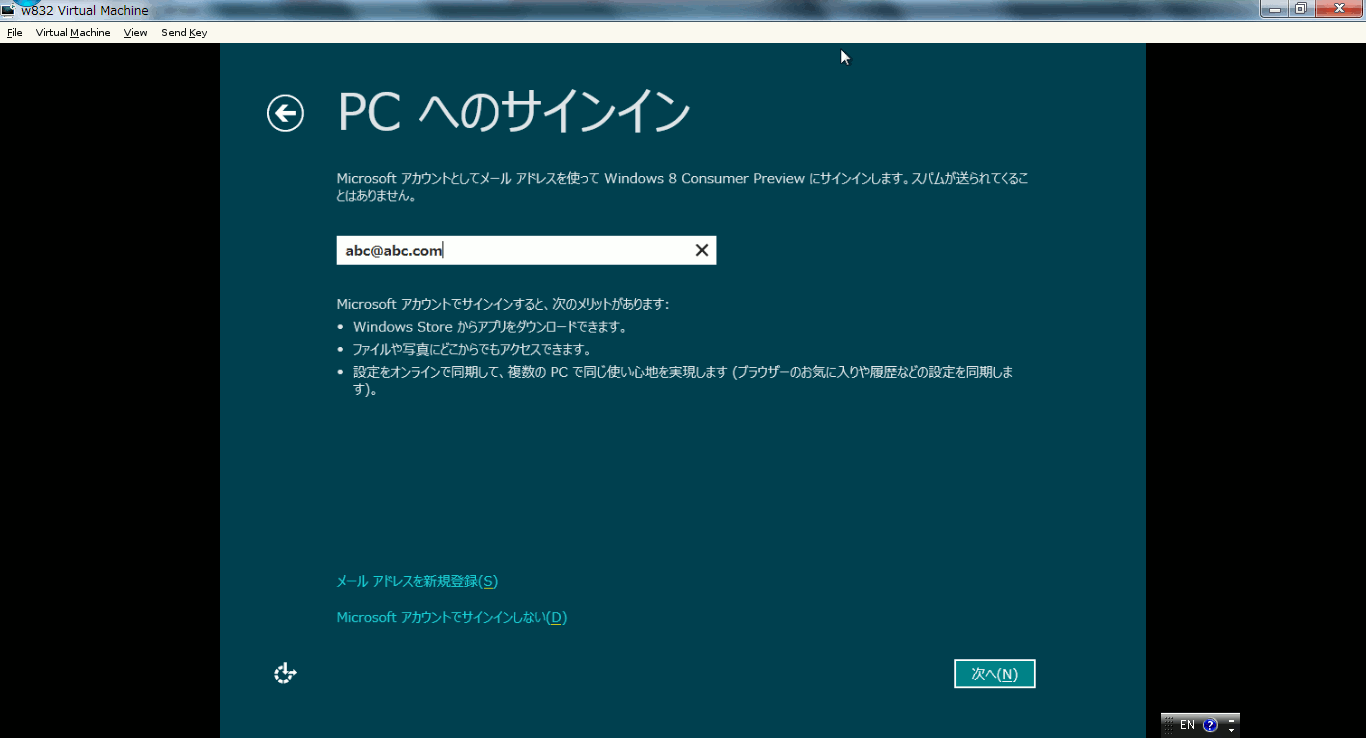The width and height of the screenshot is (1366, 738).
Task: Open the Ease of Access icon
Action: pos(285,673)
